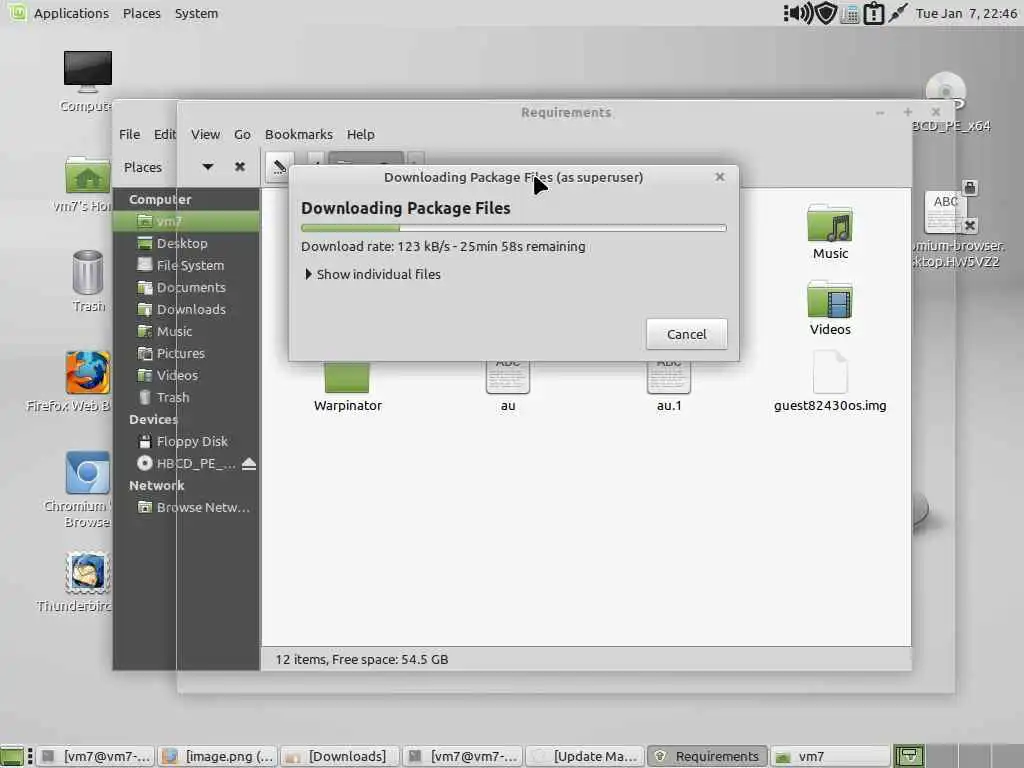The image size is (1024, 768).
Task: Open the Bookmarks menu
Action: coord(298,134)
